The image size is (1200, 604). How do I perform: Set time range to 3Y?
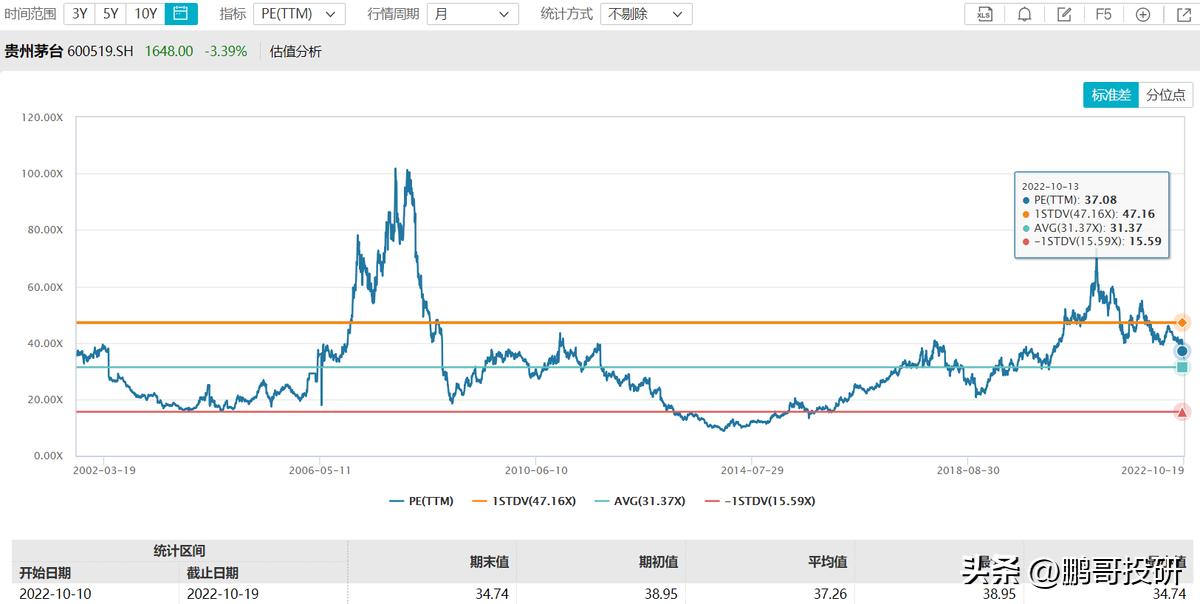79,14
